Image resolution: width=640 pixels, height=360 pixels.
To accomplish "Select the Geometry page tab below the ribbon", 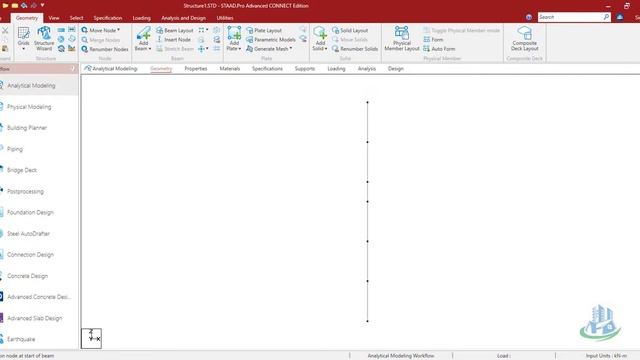I will [161, 69].
